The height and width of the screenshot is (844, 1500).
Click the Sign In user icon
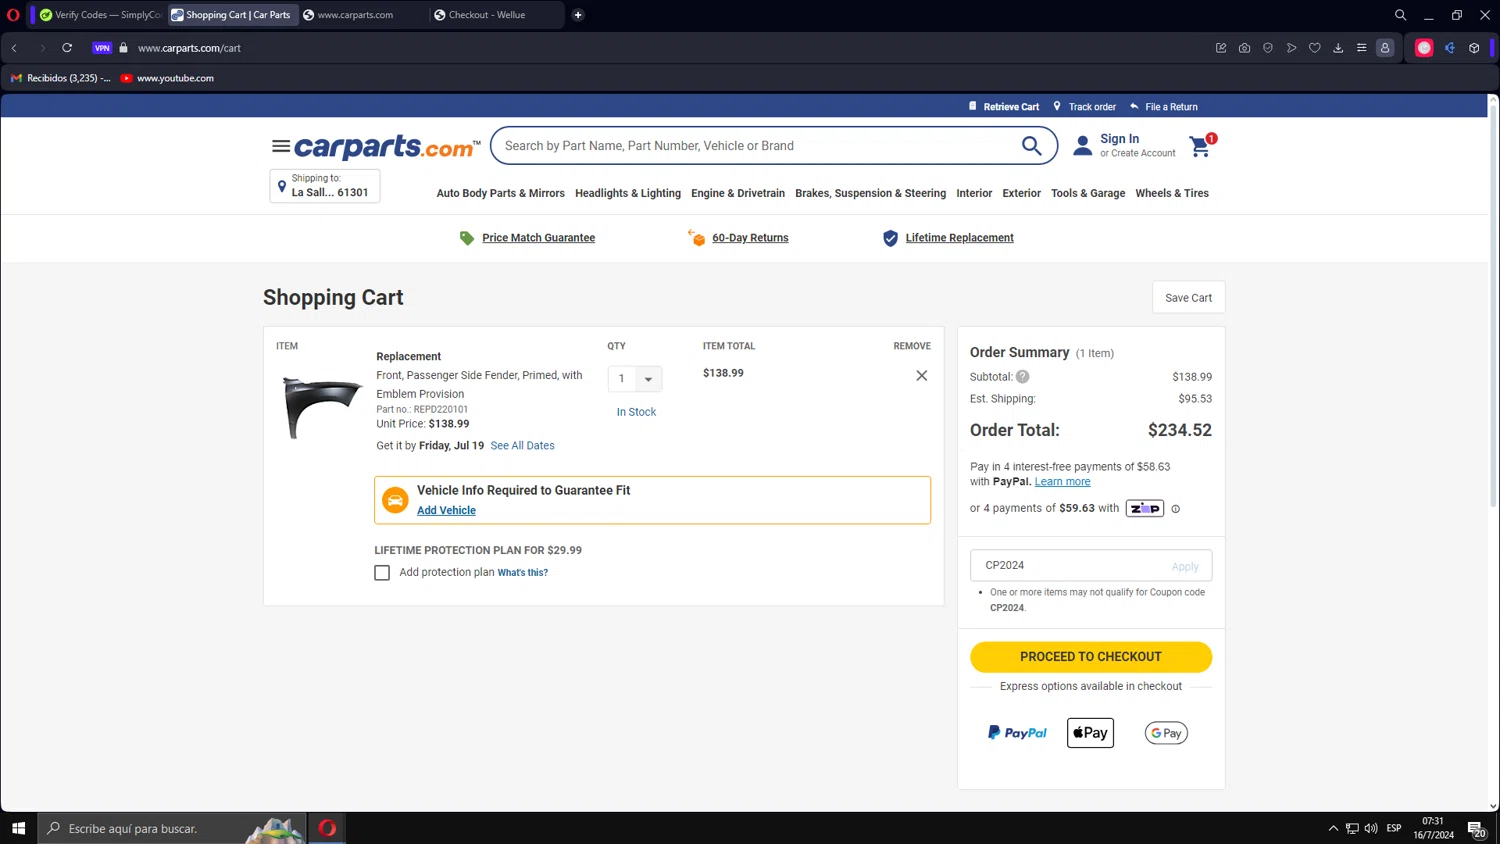[x=1082, y=146]
